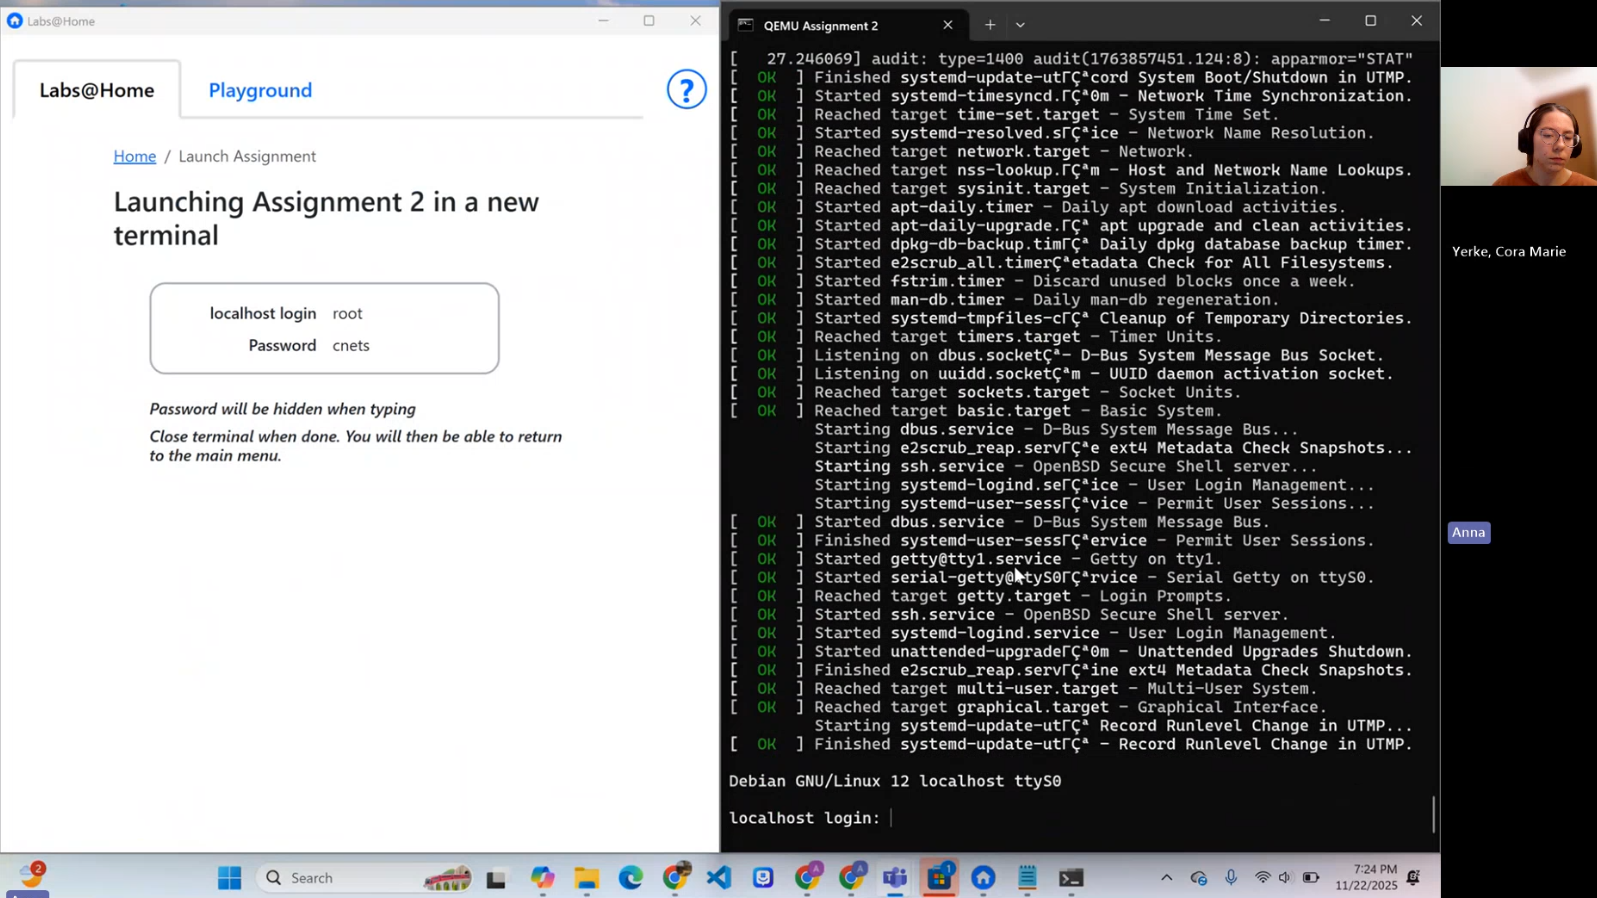The image size is (1597, 898).
Task: Open the clock and date panel
Action: tap(1374, 878)
